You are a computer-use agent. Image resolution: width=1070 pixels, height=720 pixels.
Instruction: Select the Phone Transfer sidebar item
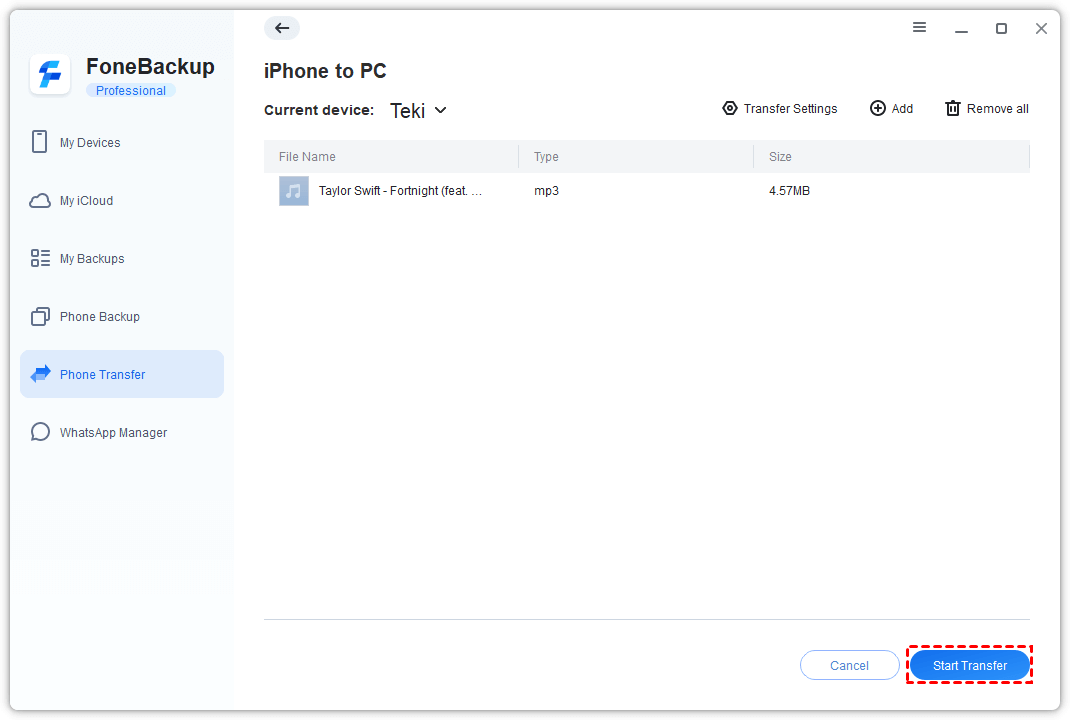(x=102, y=375)
